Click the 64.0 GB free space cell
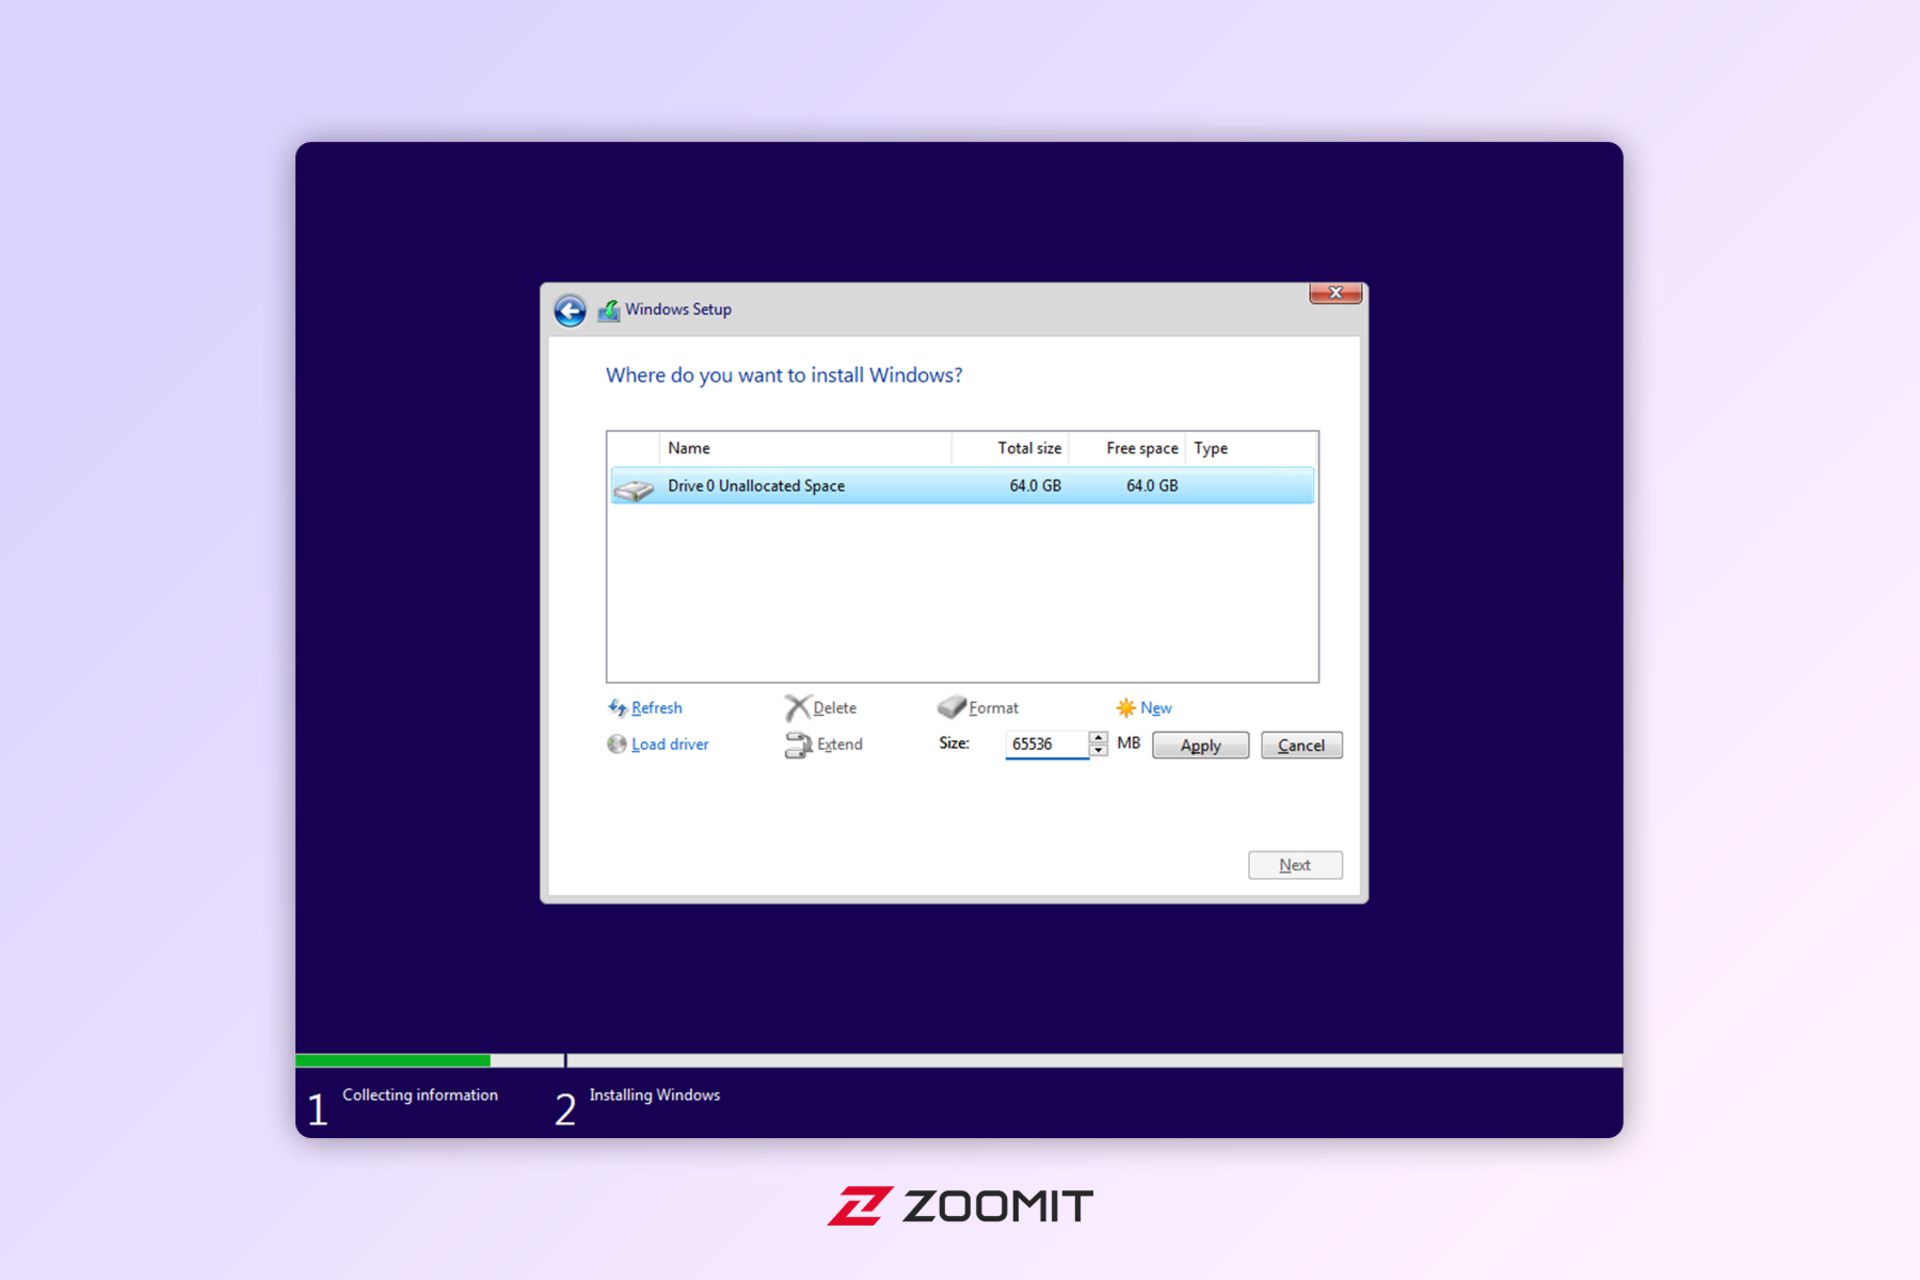Image resolution: width=1920 pixels, height=1280 pixels. [1152, 486]
